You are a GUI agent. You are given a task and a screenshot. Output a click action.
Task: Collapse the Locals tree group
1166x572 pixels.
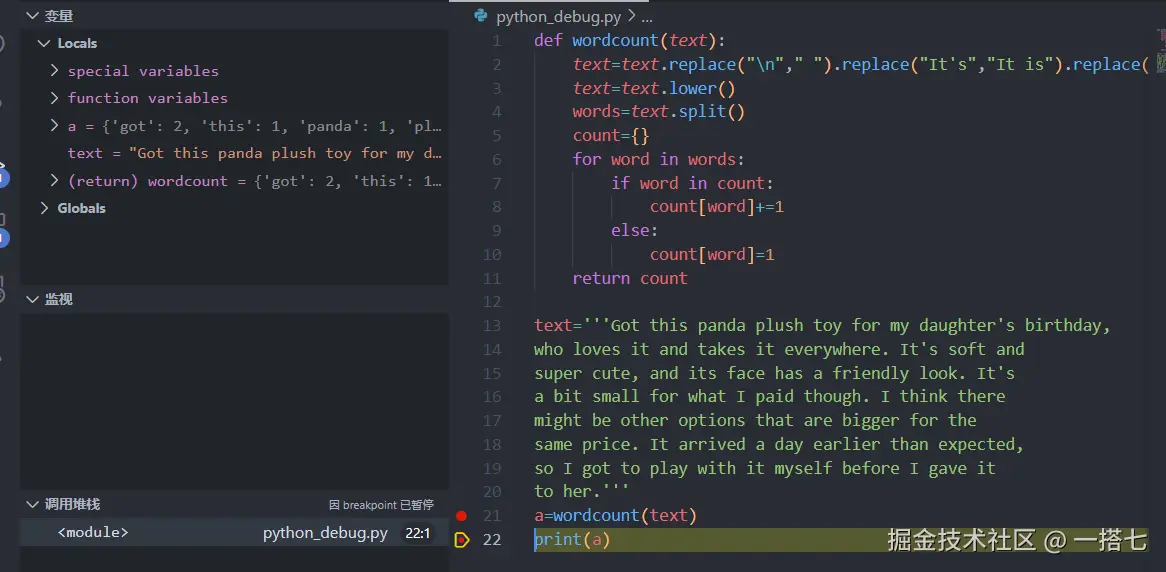(x=44, y=43)
